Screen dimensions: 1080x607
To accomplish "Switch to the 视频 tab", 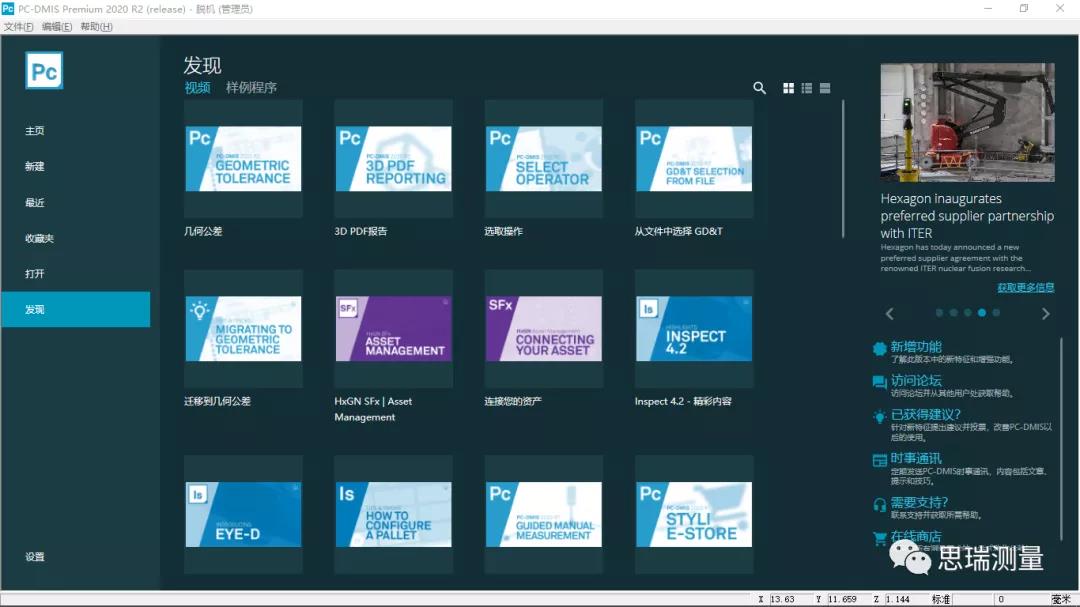I will coord(198,88).
